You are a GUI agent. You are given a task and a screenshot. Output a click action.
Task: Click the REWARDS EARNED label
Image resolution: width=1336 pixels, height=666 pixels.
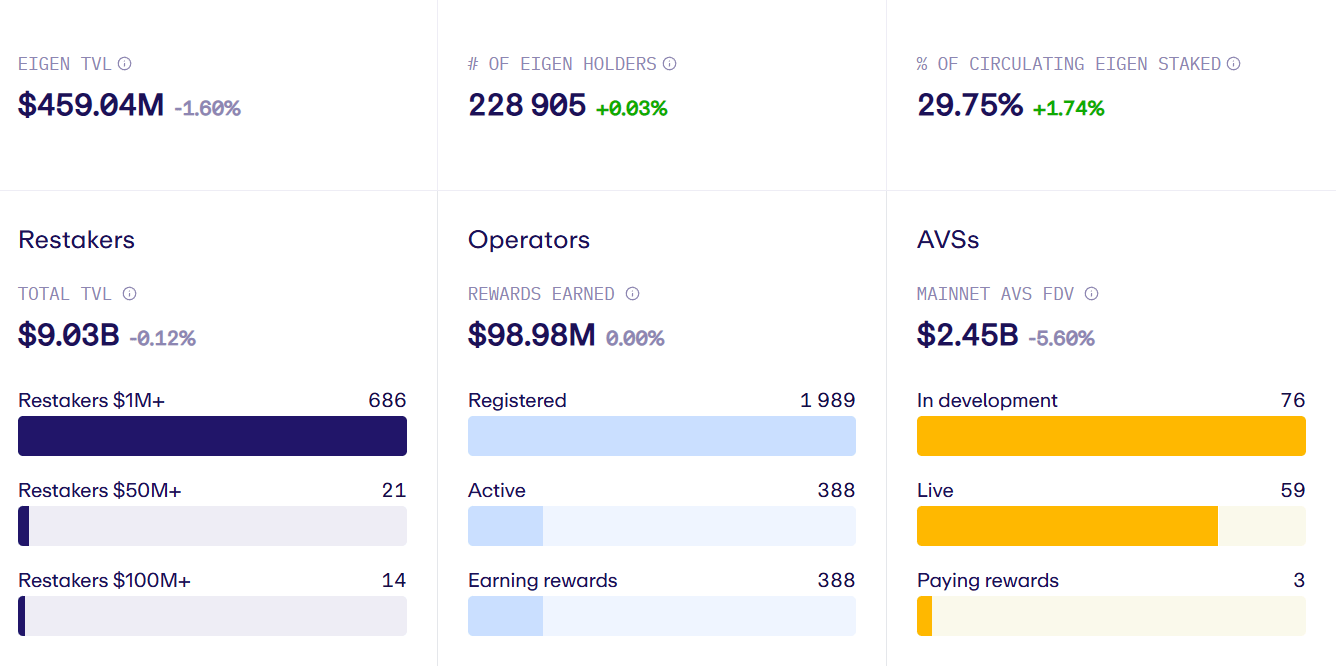(541, 294)
